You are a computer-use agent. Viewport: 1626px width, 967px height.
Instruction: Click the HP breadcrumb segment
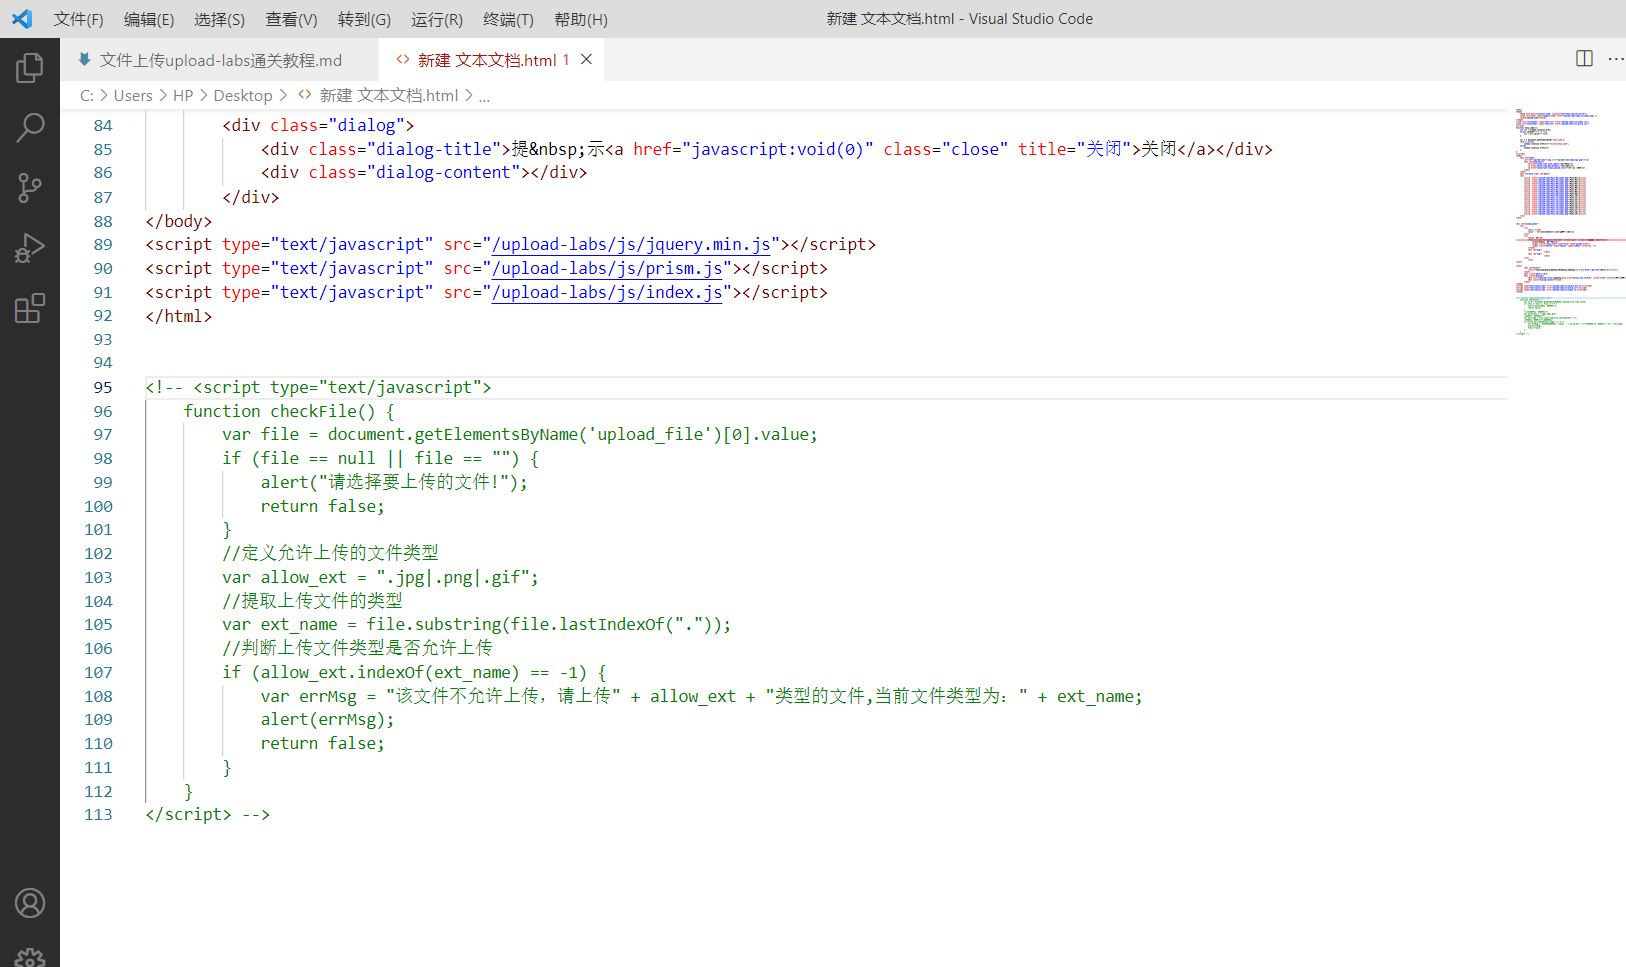click(x=183, y=95)
